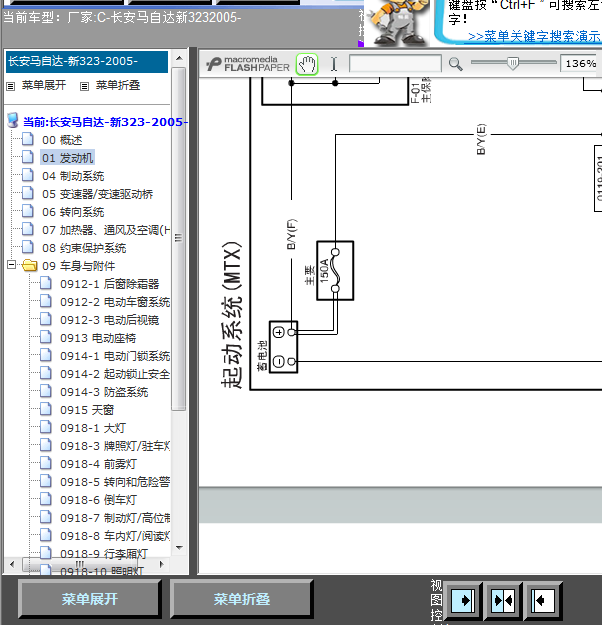The image size is (602, 625).
Task: Click page icon of 0915 天窗
Action: (x=46, y=409)
